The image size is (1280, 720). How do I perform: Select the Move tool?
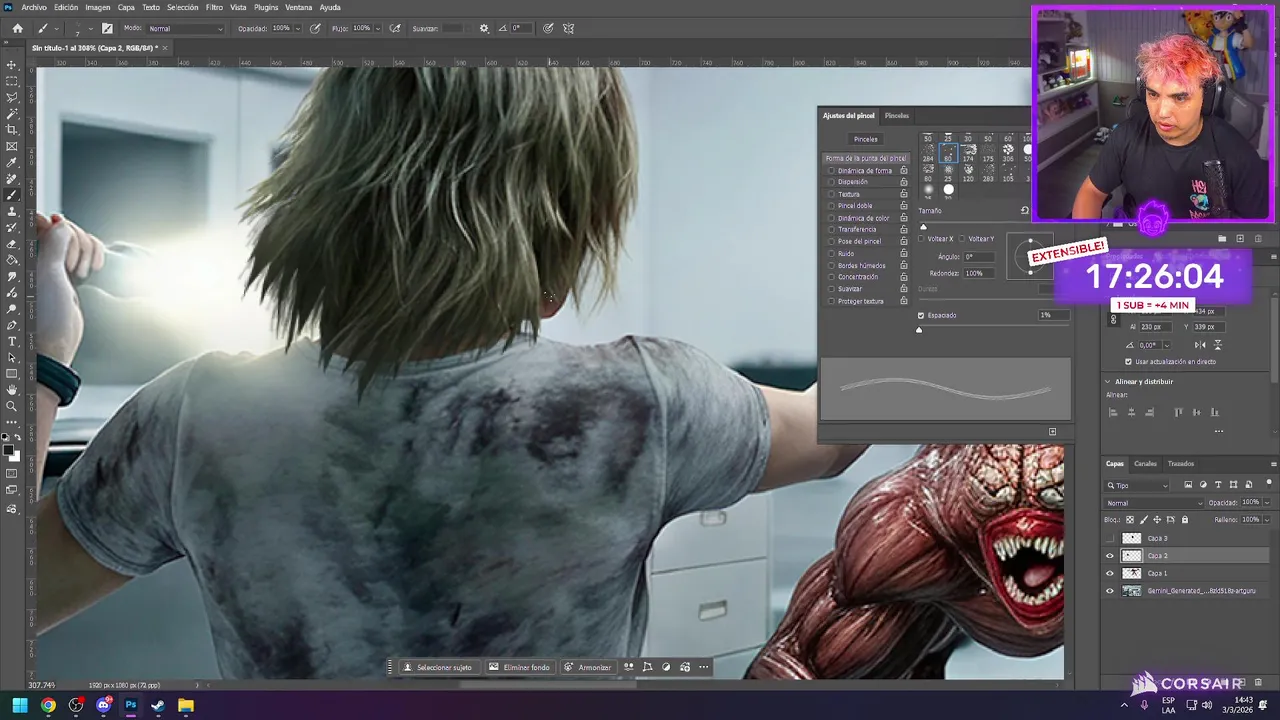(12, 65)
